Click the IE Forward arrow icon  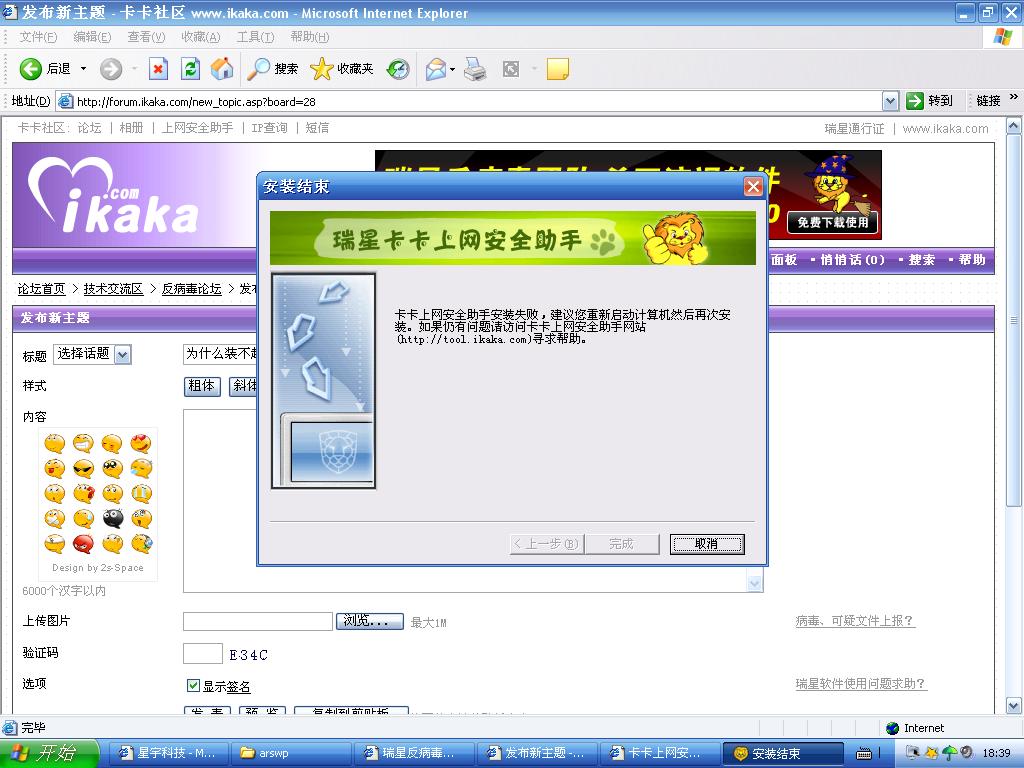(x=111, y=69)
